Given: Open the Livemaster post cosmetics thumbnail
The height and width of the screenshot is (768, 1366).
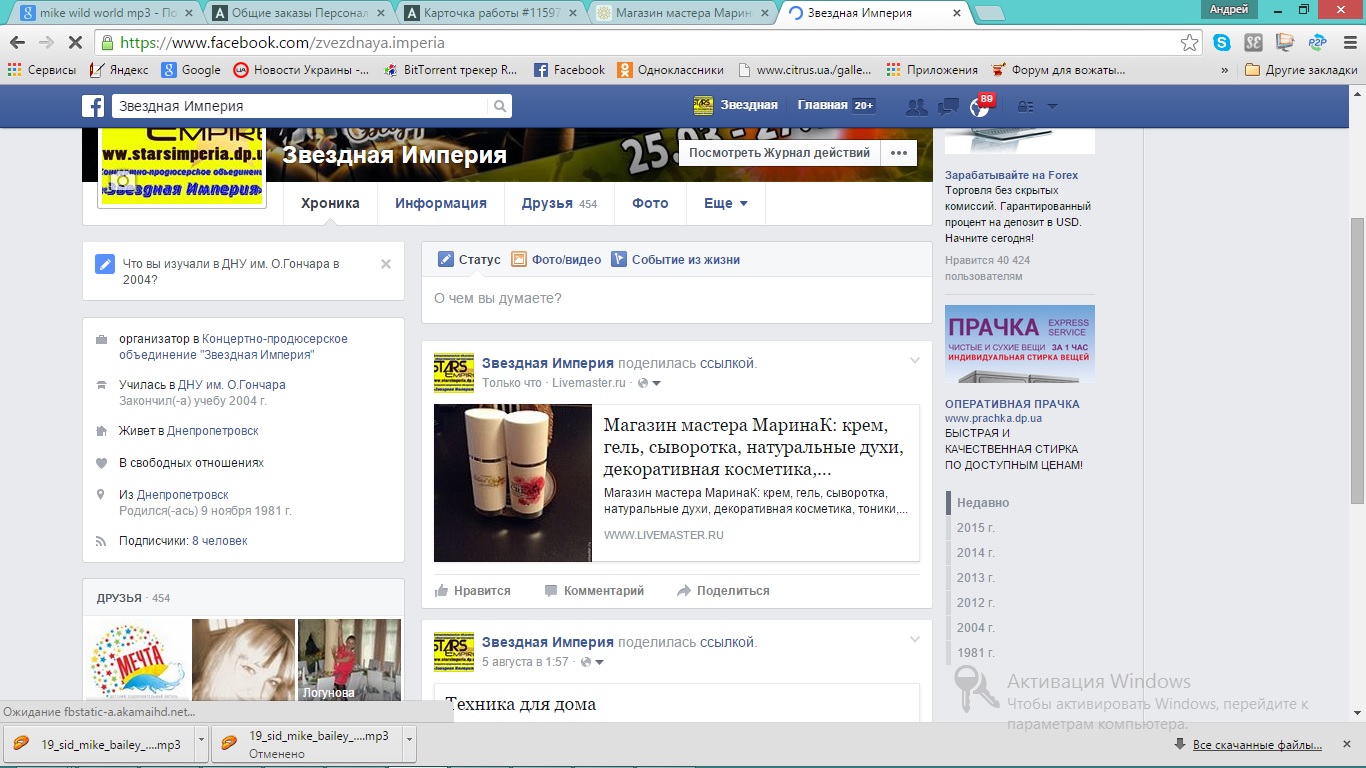Looking at the screenshot, I should pyautogui.click(x=513, y=483).
